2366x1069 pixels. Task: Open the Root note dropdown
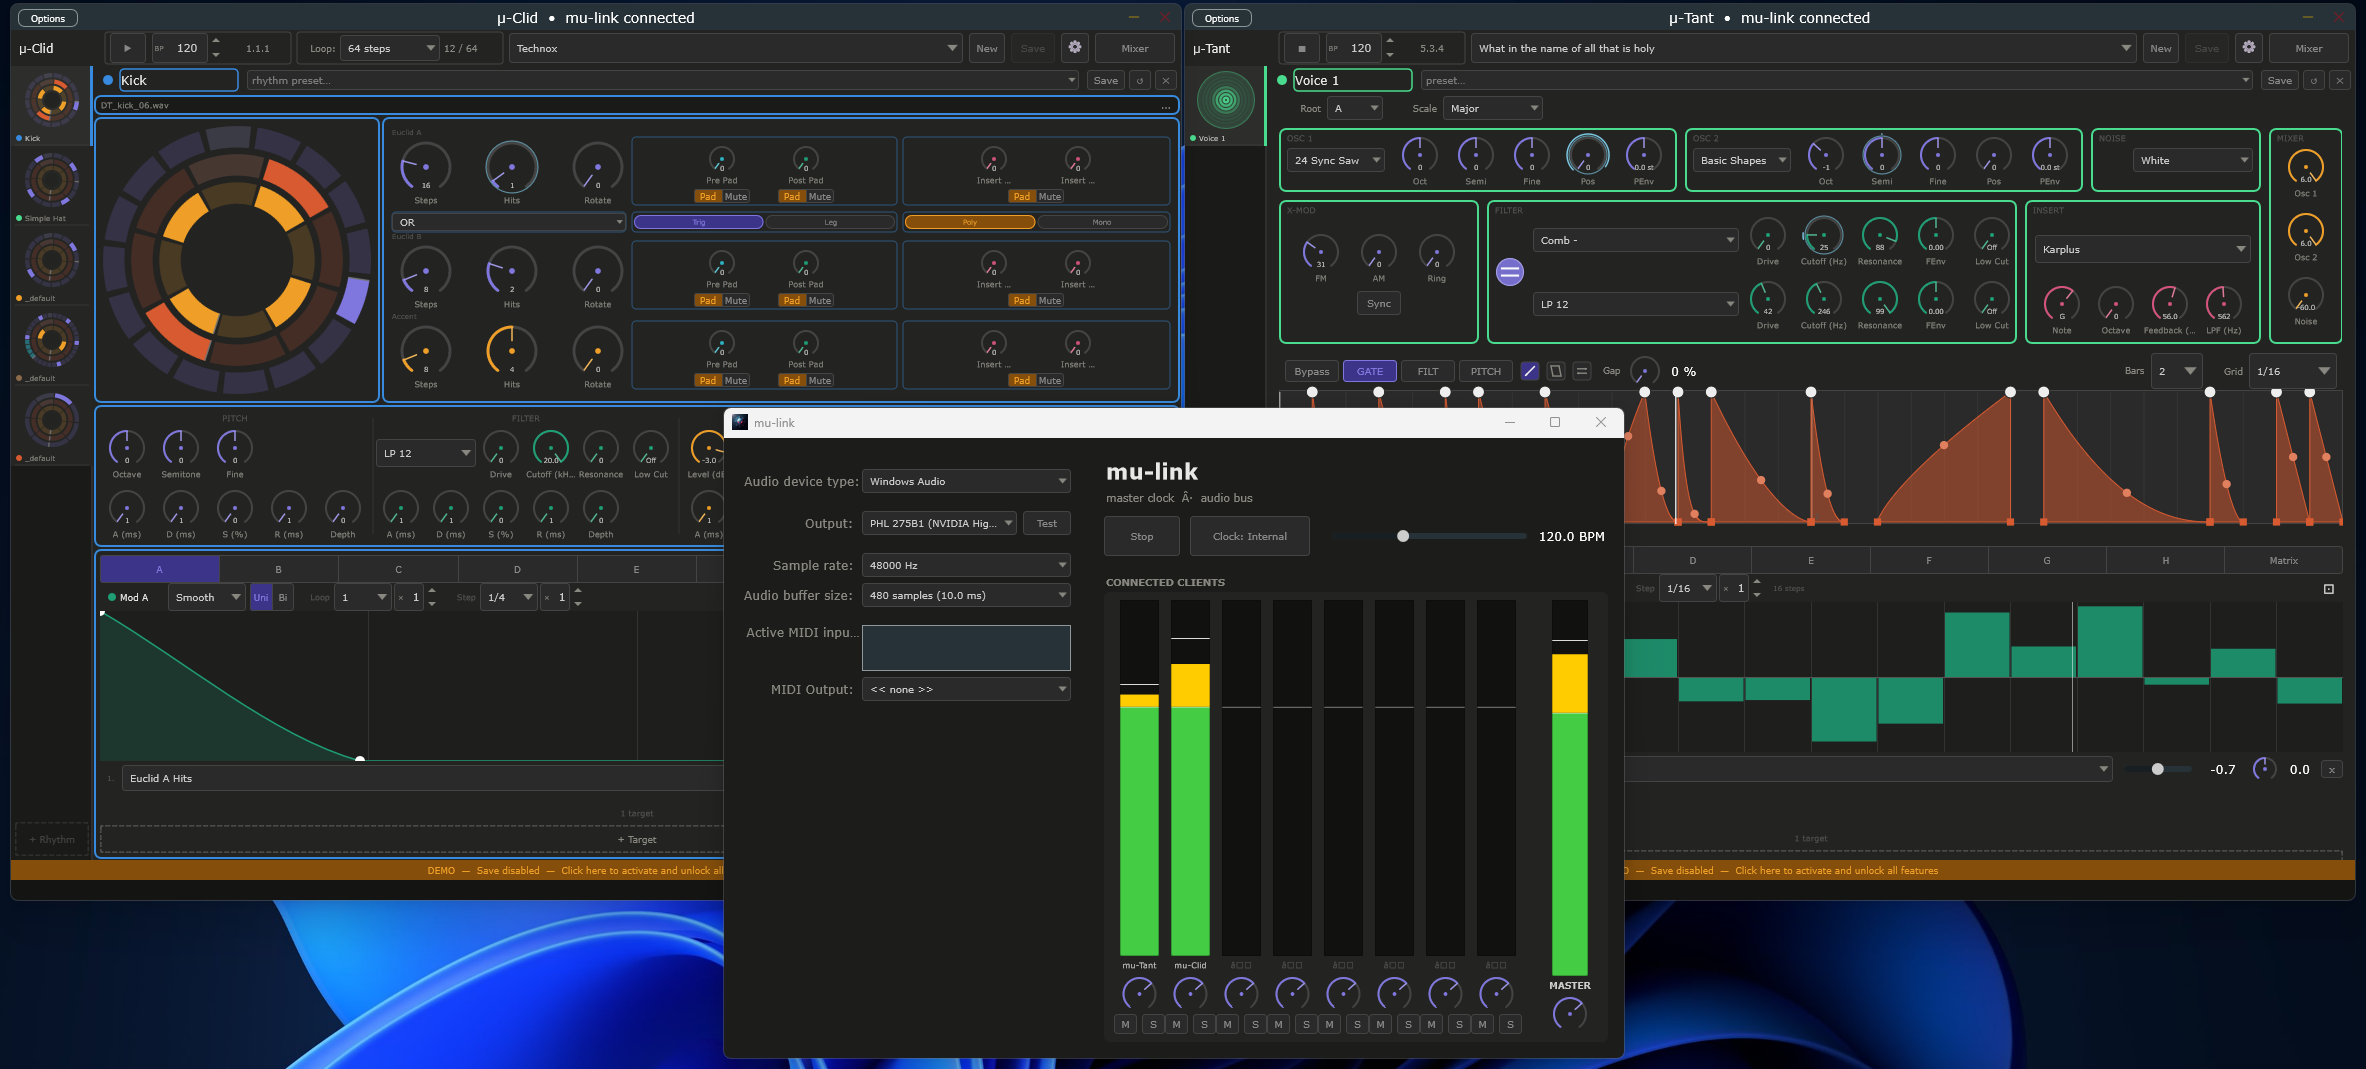coord(1355,108)
